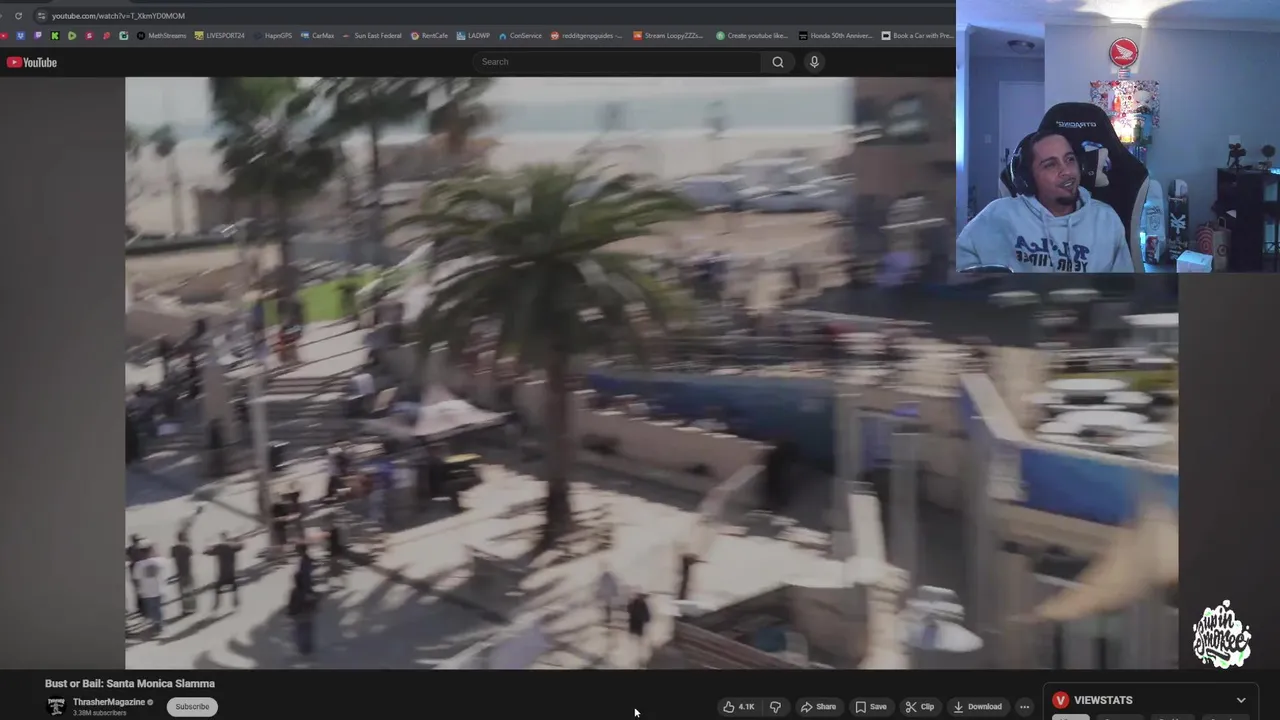The width and height of the screenshot is (1280, 720).
Task: Click the YouTube logo to go home
Action: point(32,62)
